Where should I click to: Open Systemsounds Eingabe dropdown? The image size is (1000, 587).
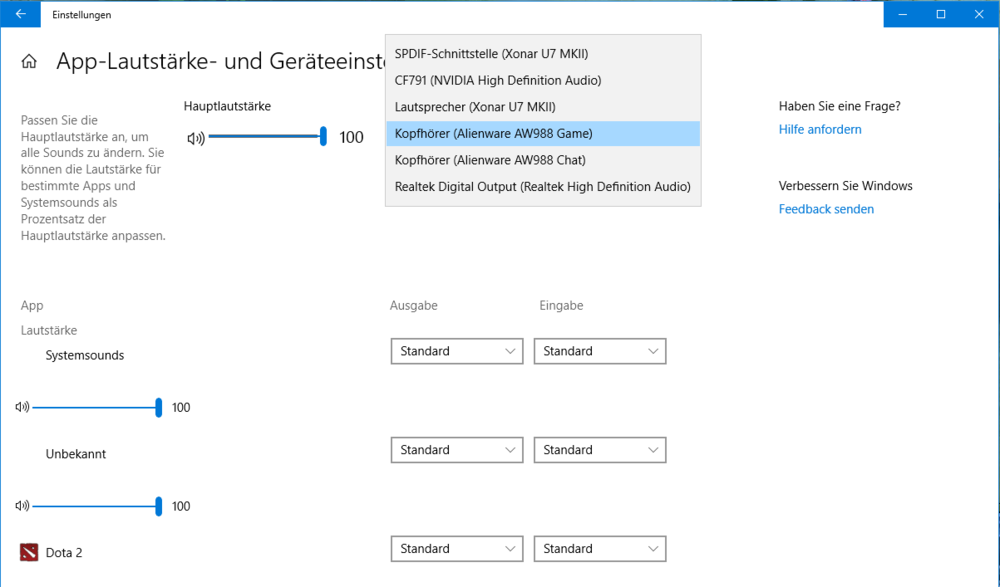[600, 351]
